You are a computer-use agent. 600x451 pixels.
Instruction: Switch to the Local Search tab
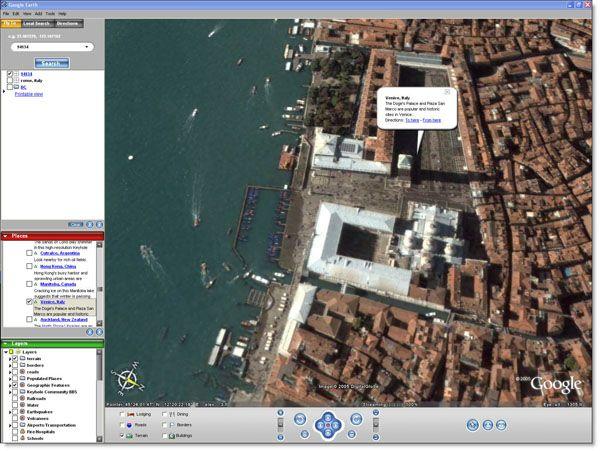pyautogui.click(x=36, y=24)
